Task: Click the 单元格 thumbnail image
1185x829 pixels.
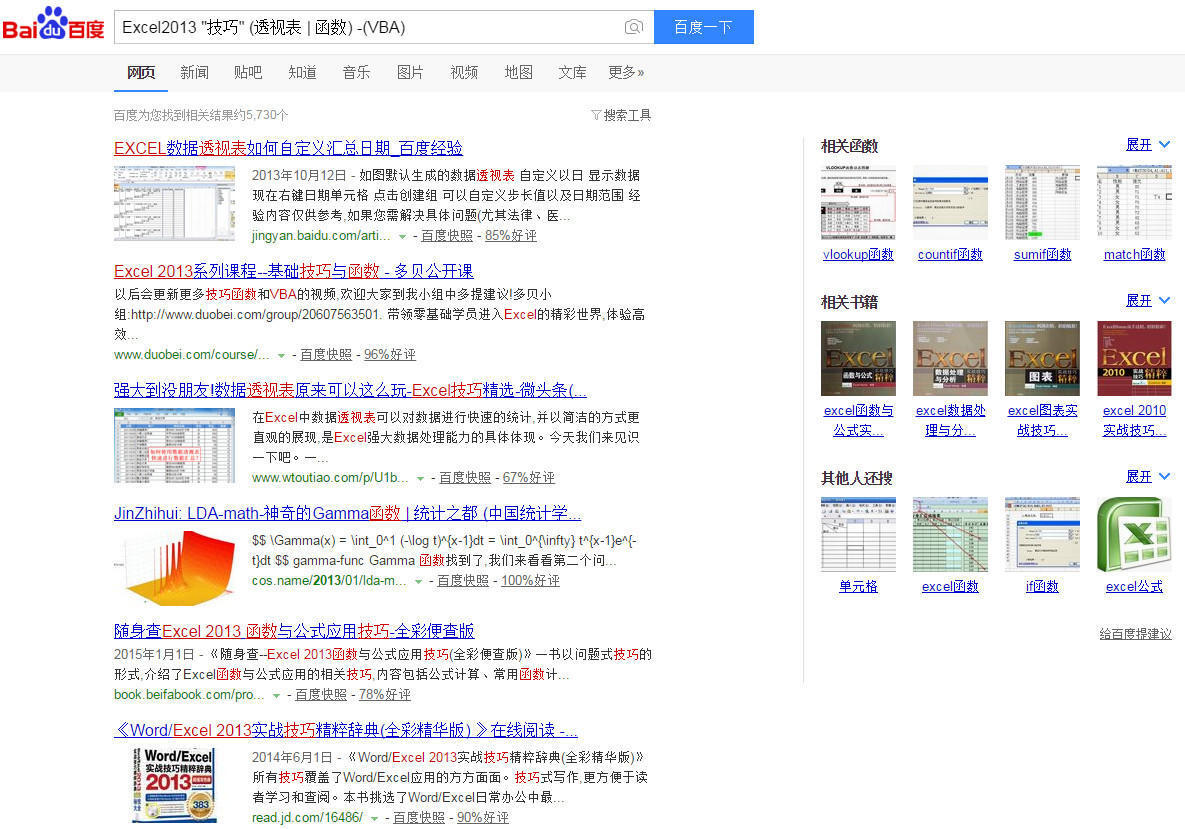Action: coord(858,534)
